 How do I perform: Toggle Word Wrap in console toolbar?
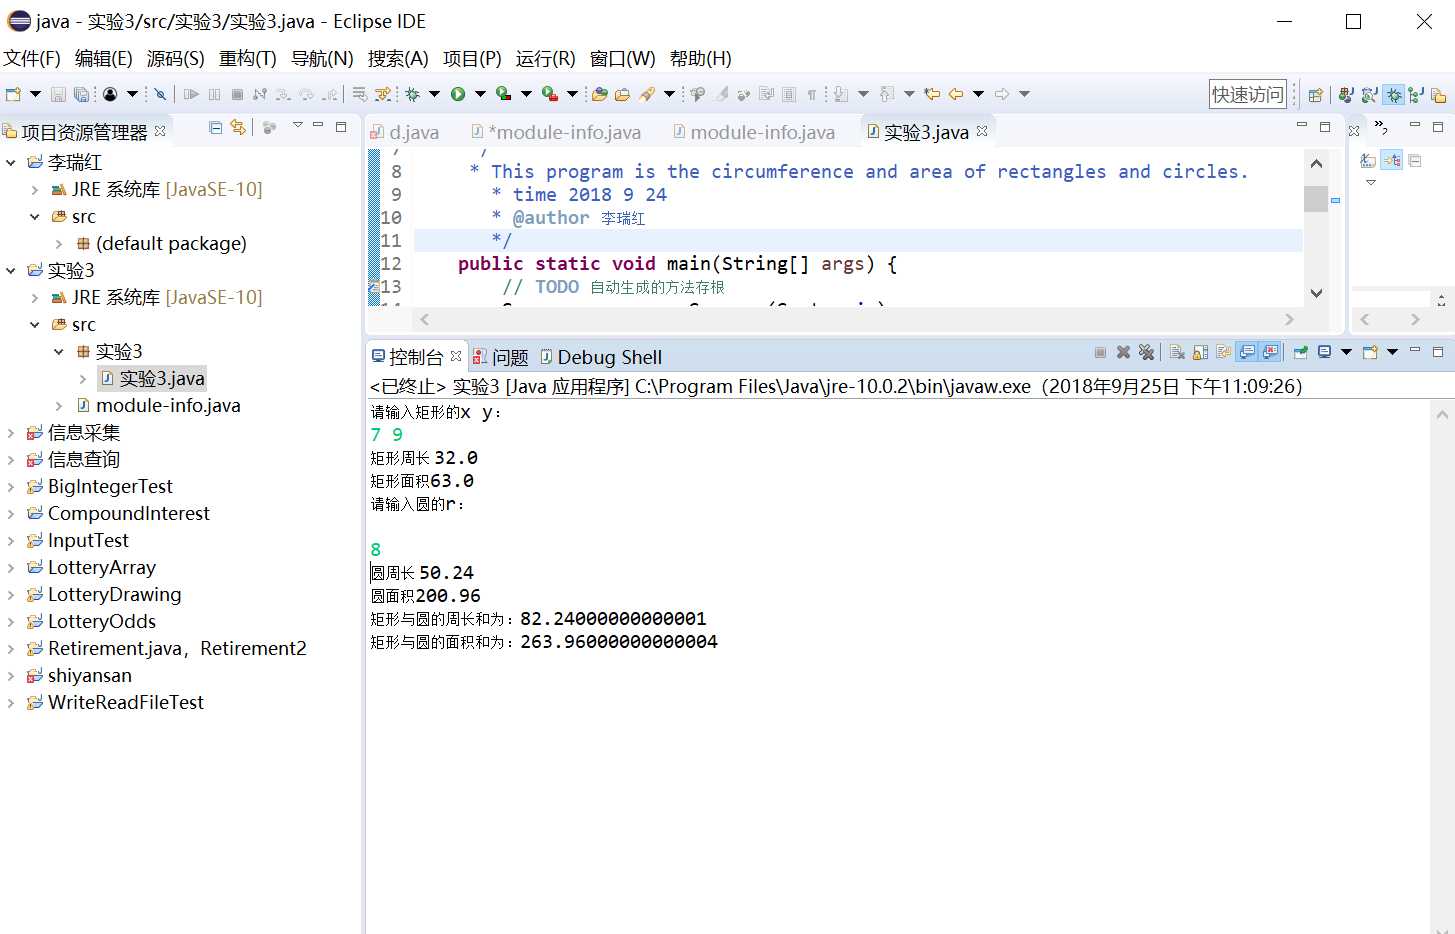click(x=1224, y=352)
